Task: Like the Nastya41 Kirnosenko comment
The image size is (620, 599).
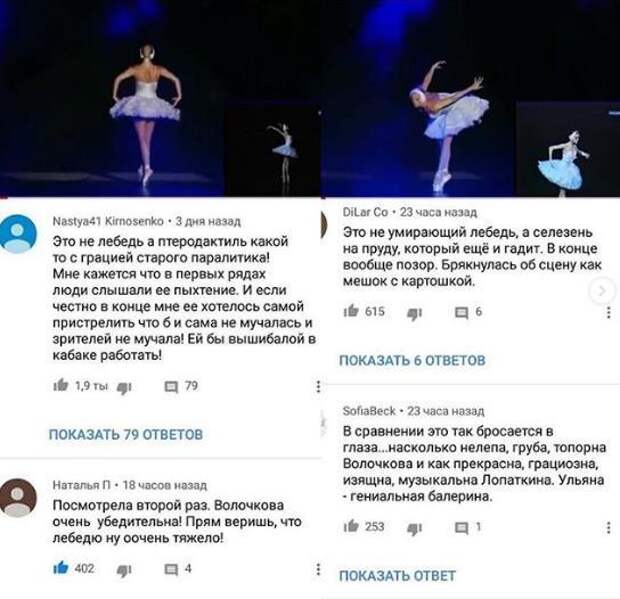Action: point(61,385)
